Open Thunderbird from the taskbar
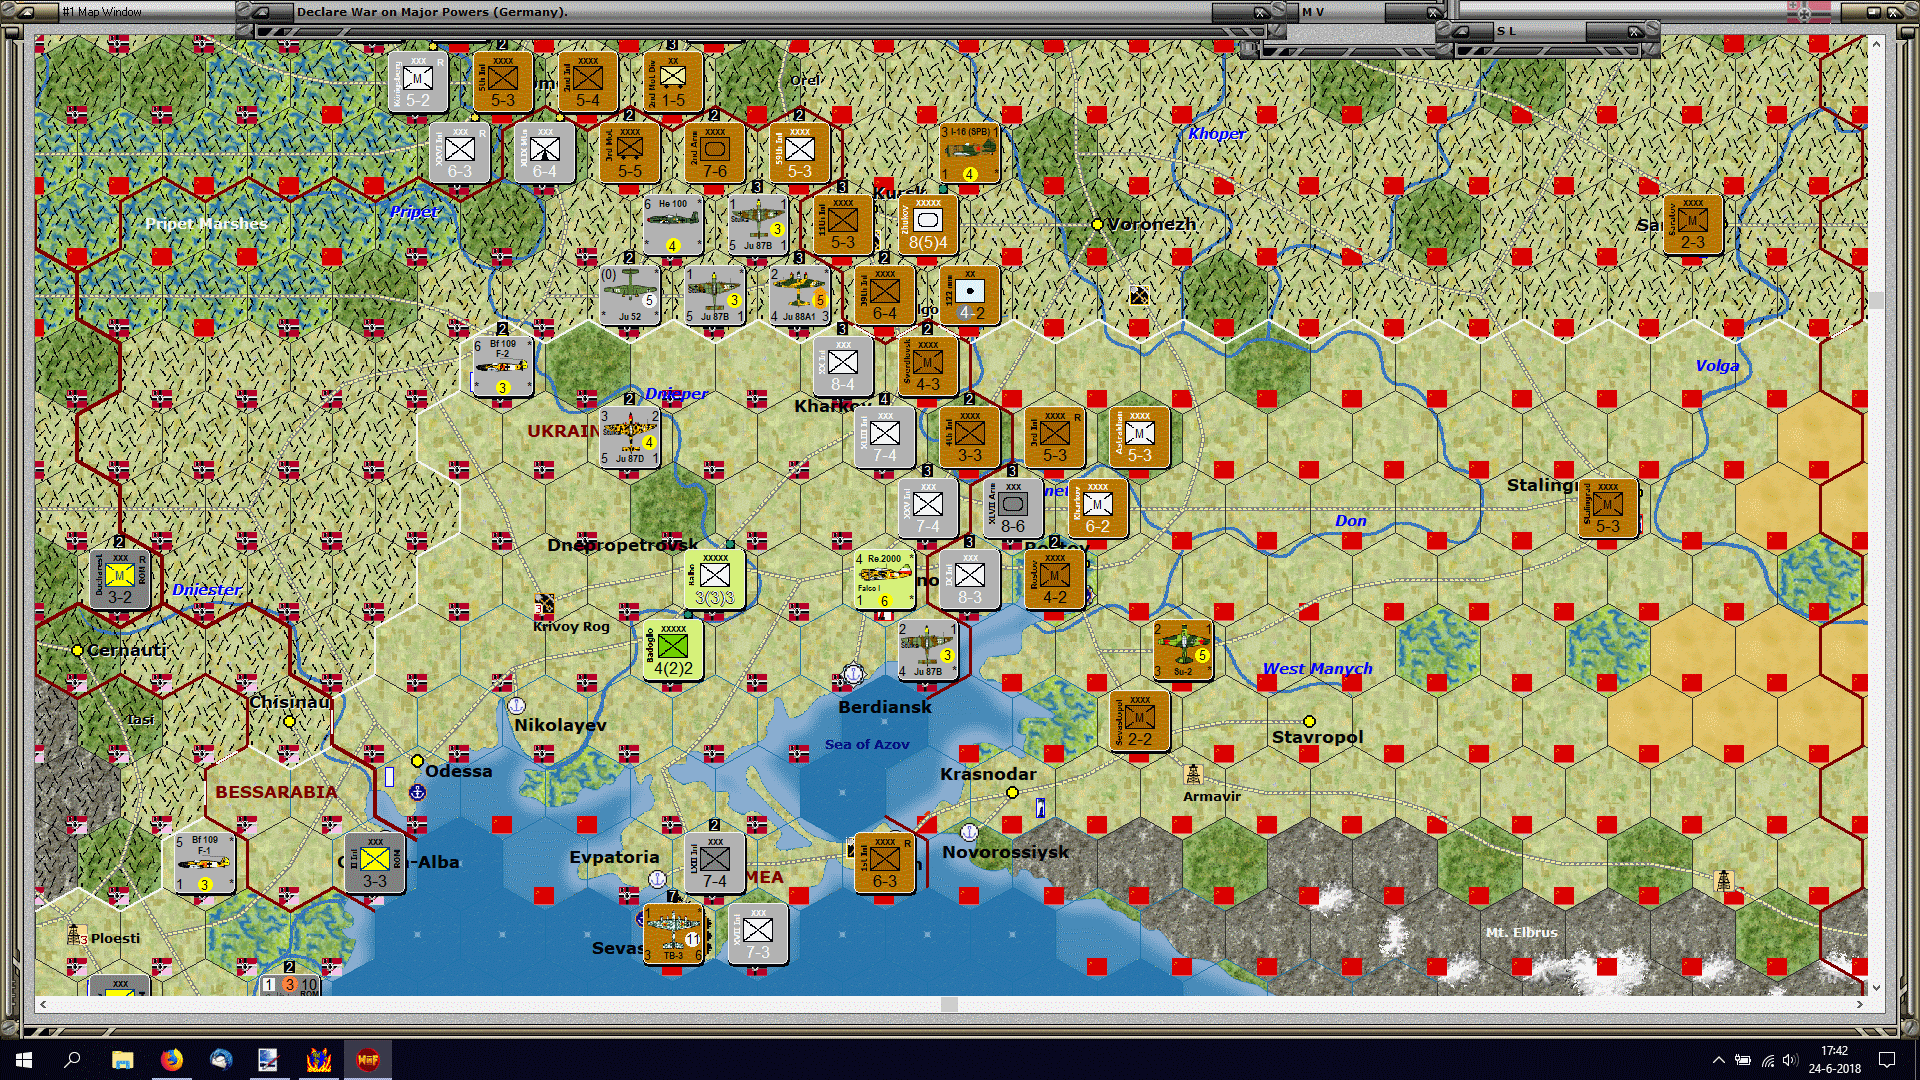The height and width of the screenshot is (1080, 1920). click(220, 1059)
